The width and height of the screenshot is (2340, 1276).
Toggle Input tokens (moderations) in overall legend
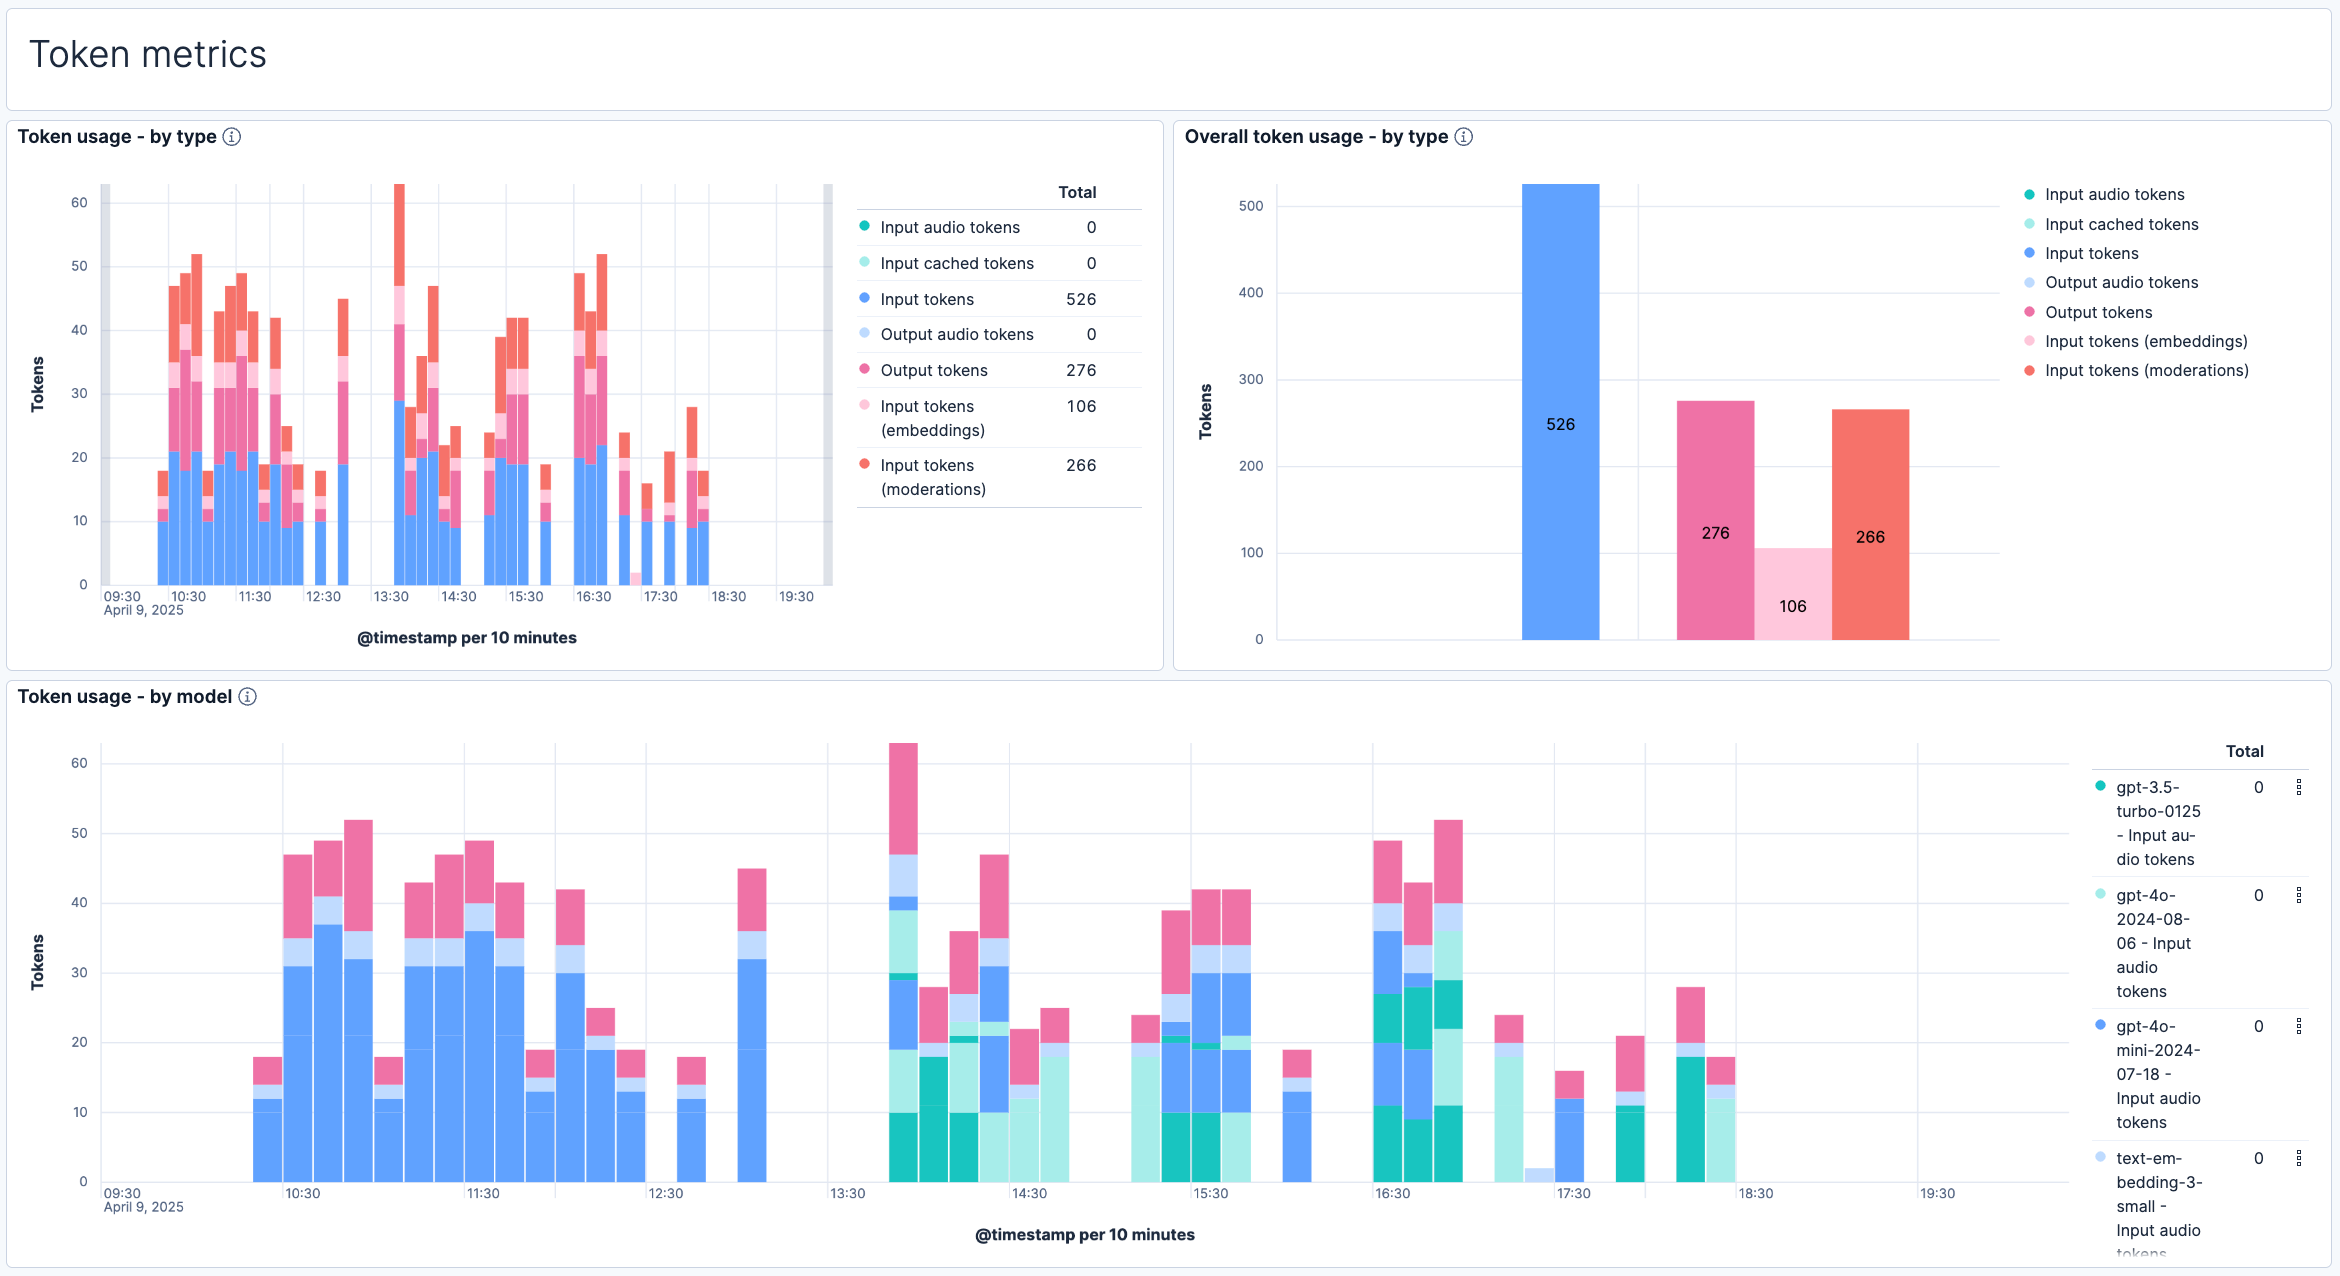[x=2146, y=371]
